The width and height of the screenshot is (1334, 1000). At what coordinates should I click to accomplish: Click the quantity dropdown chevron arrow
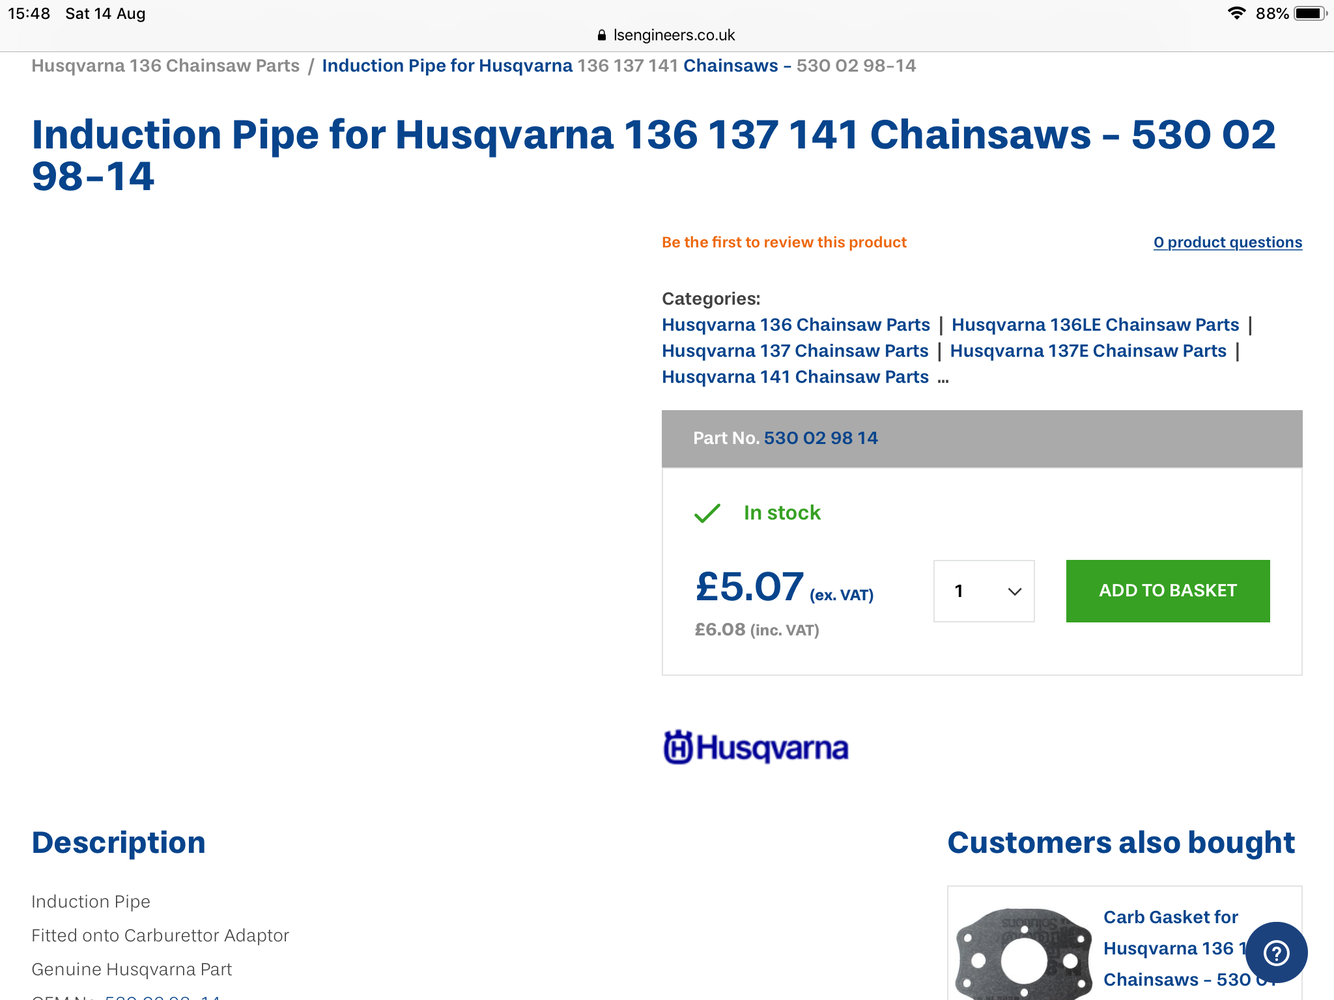click(1014, 592)
